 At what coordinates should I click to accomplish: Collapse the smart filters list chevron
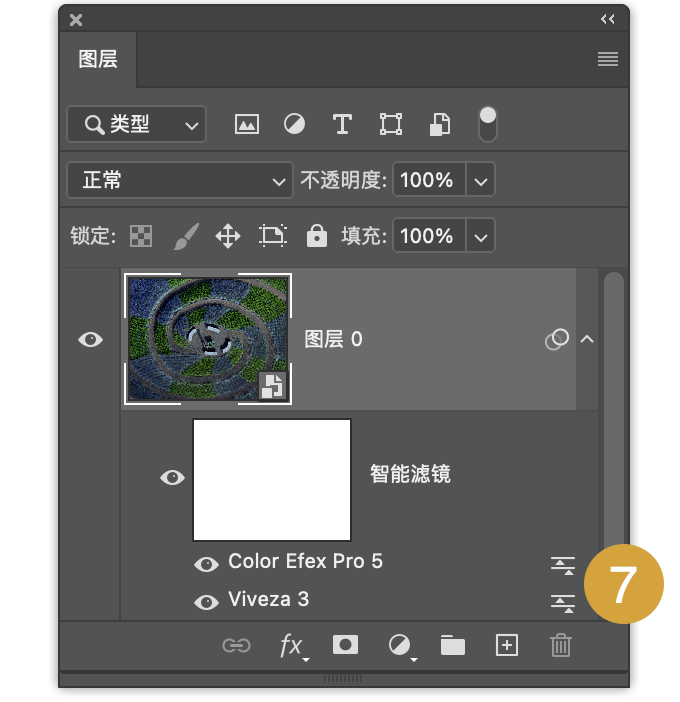[x=587, y=339]
